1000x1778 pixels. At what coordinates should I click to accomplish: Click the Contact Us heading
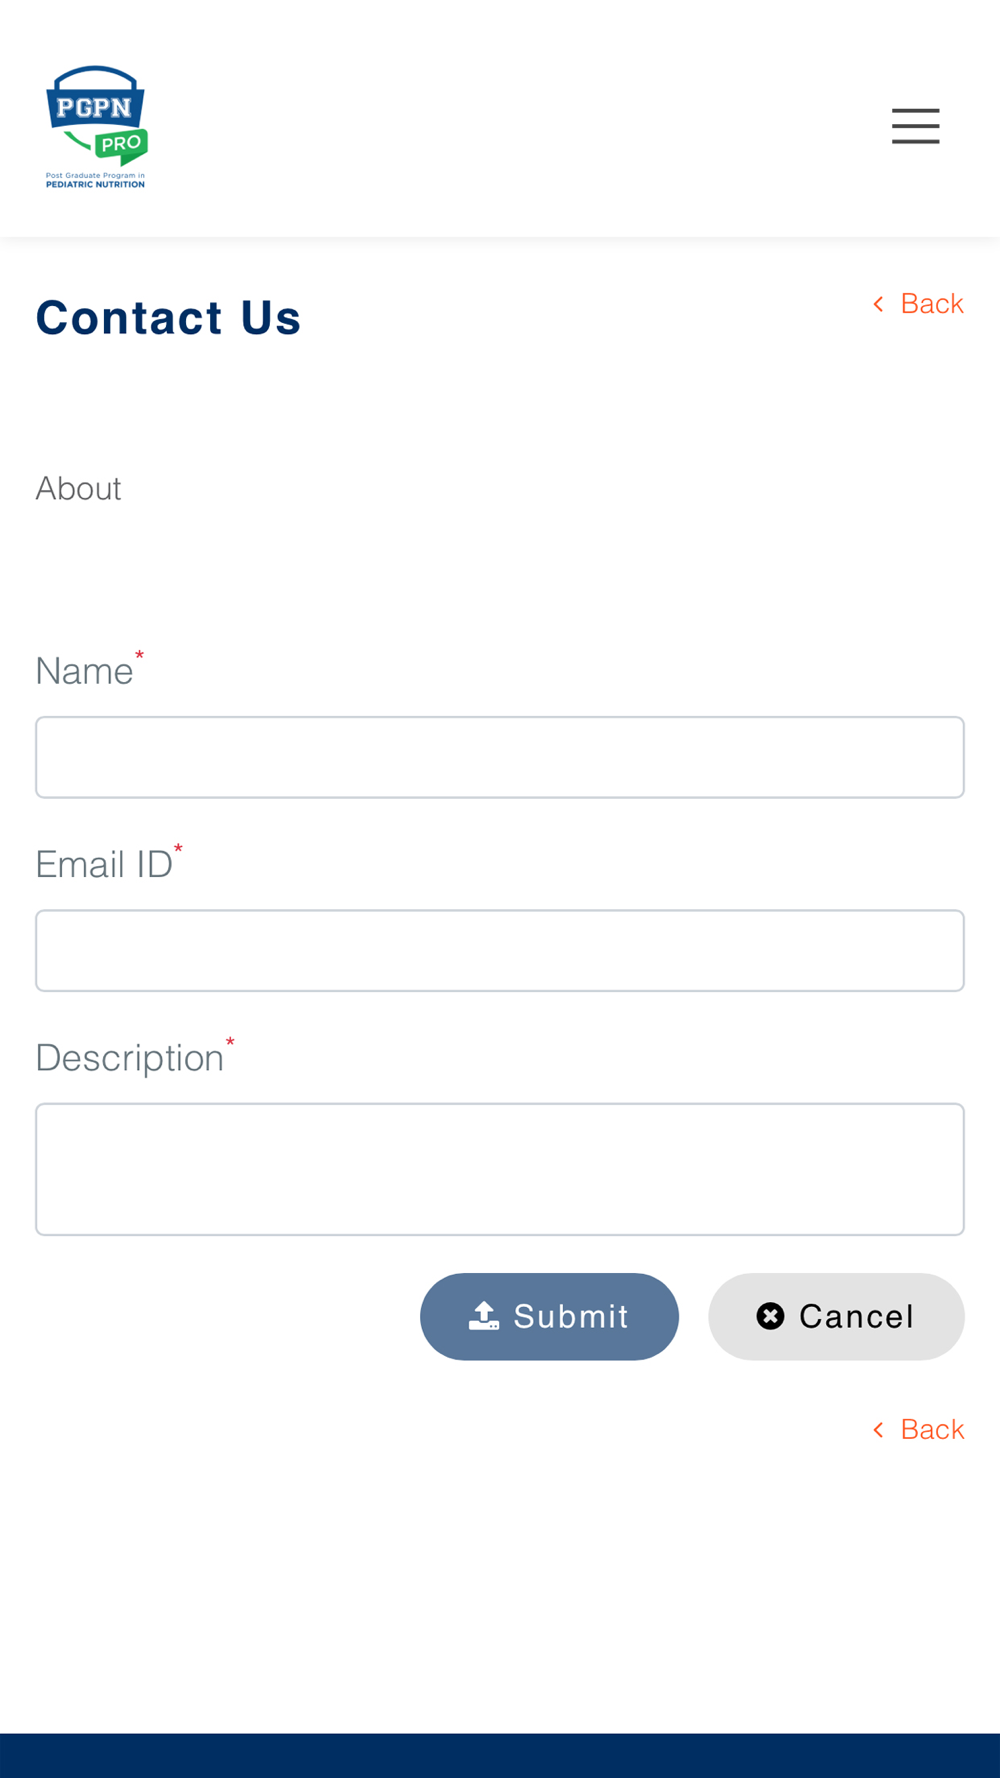coord(168,318)
